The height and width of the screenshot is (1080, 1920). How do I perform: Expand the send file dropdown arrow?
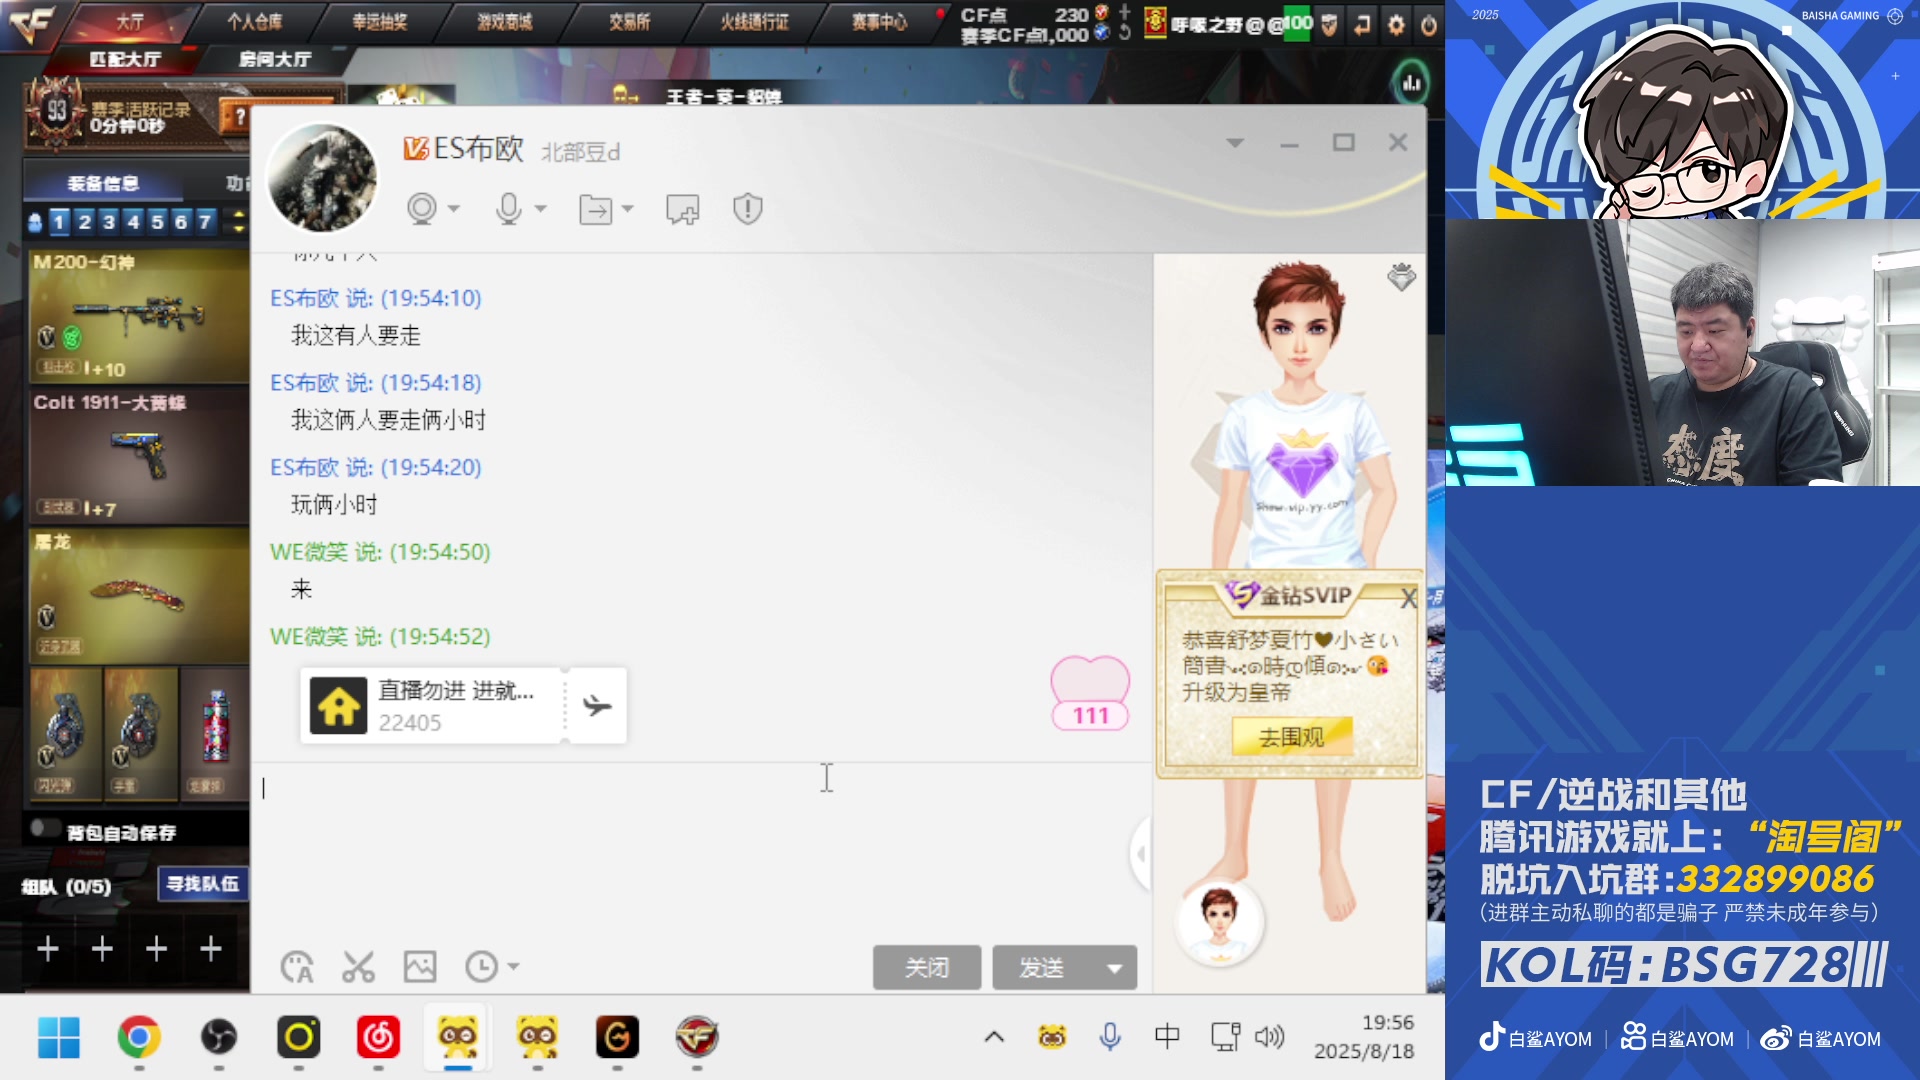pyautogui.click(x=628, y=209)
